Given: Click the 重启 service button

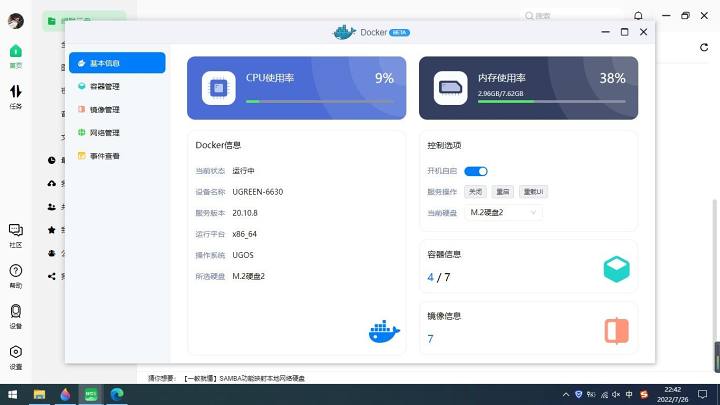Looking at the screenshot, I should click(x=502, y=191).
